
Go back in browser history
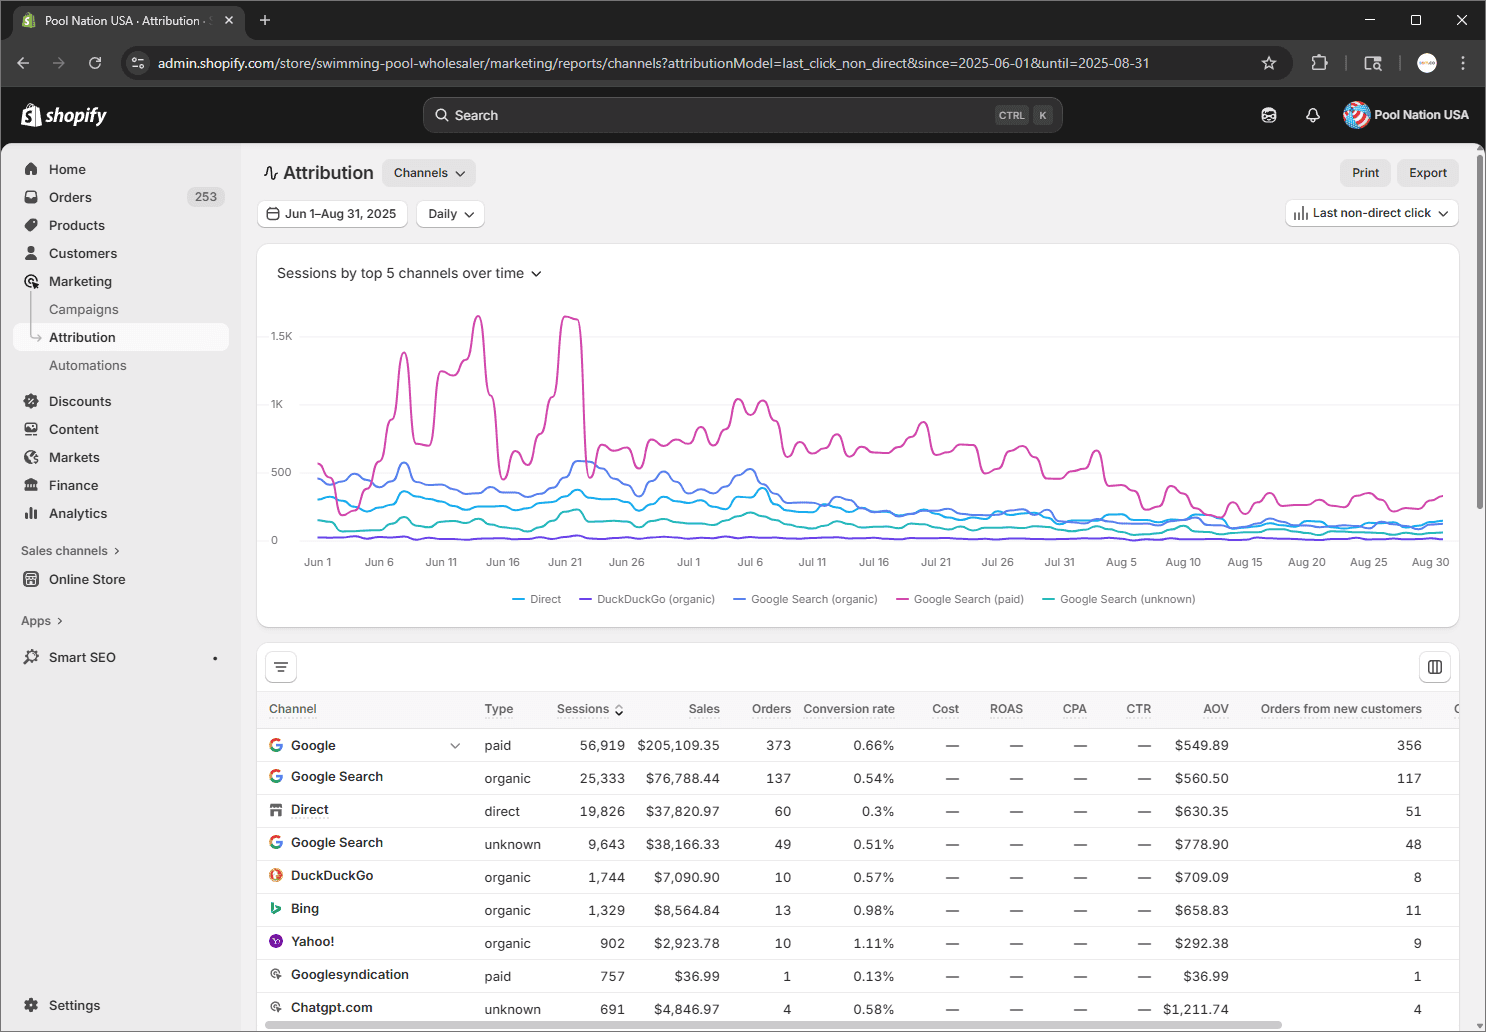click(23, 63)
